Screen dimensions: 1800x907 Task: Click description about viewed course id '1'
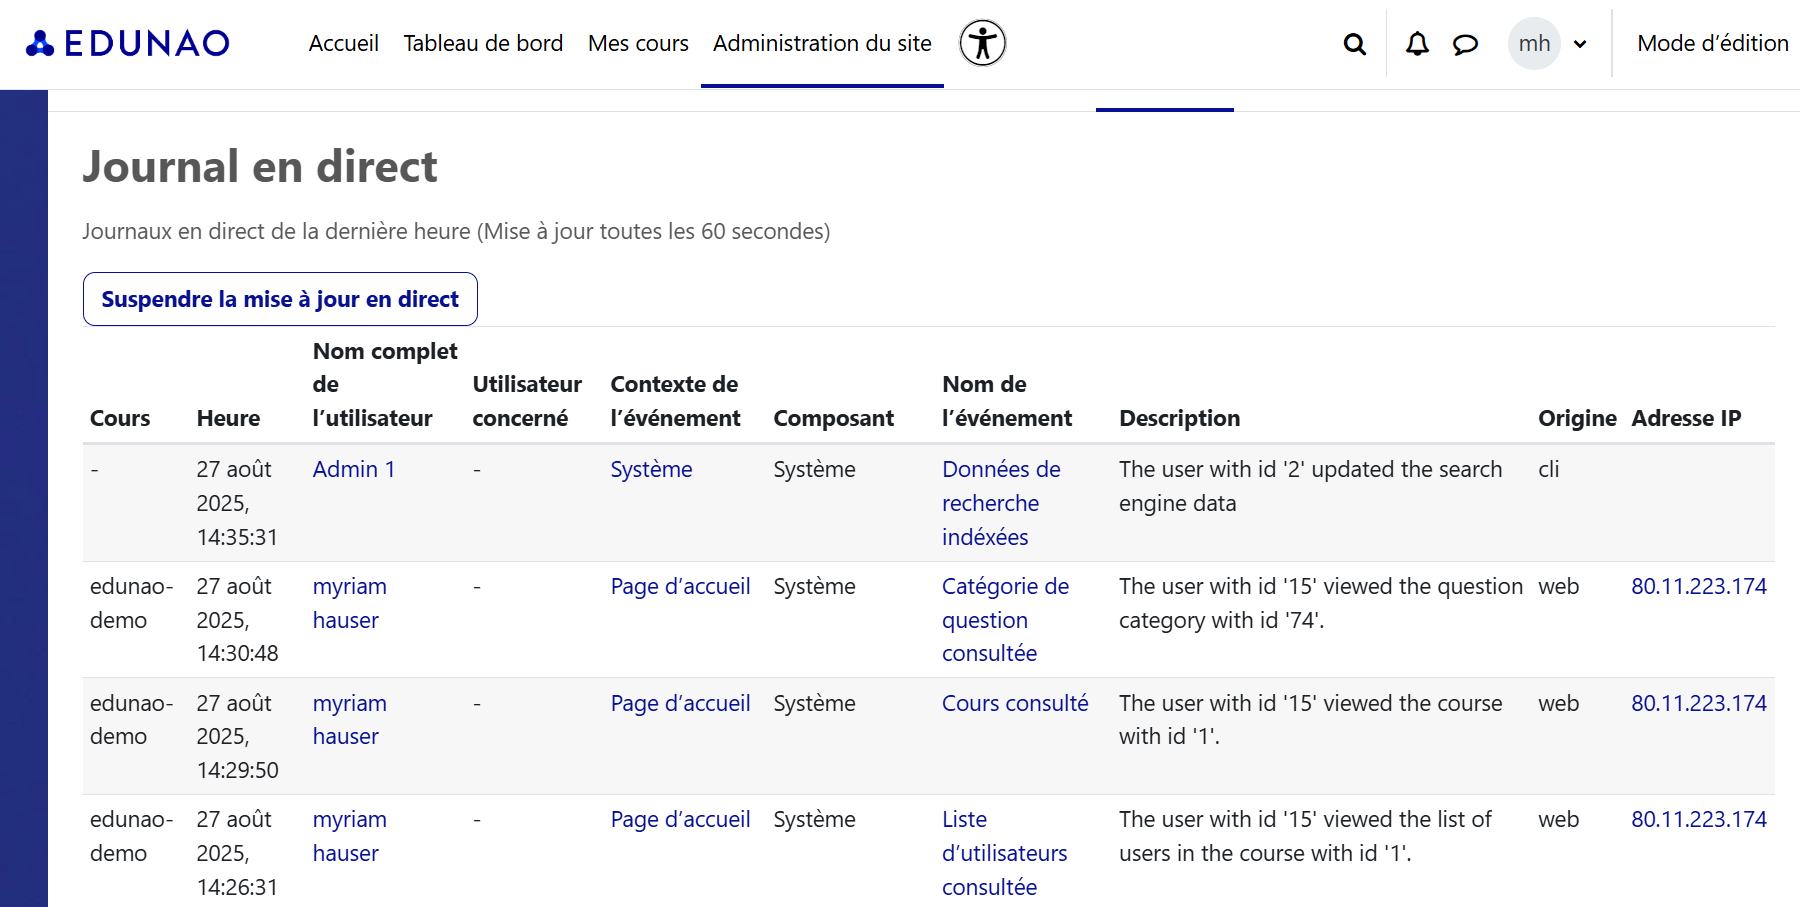pyautogui.click(x=1310, y=720)
